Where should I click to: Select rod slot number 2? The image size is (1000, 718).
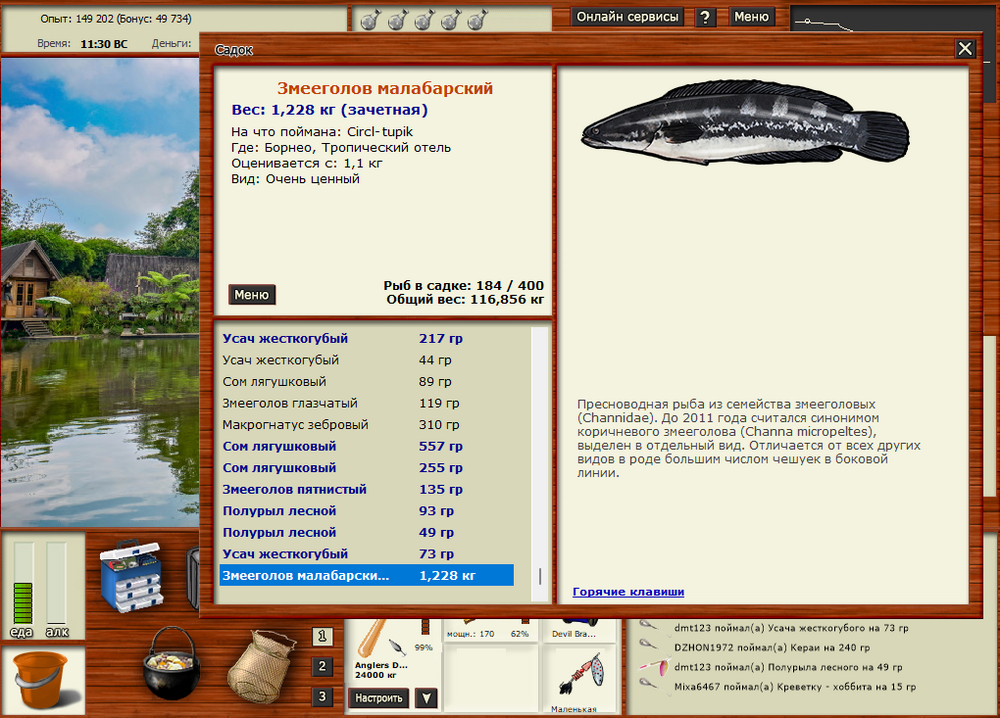[323, 664]
